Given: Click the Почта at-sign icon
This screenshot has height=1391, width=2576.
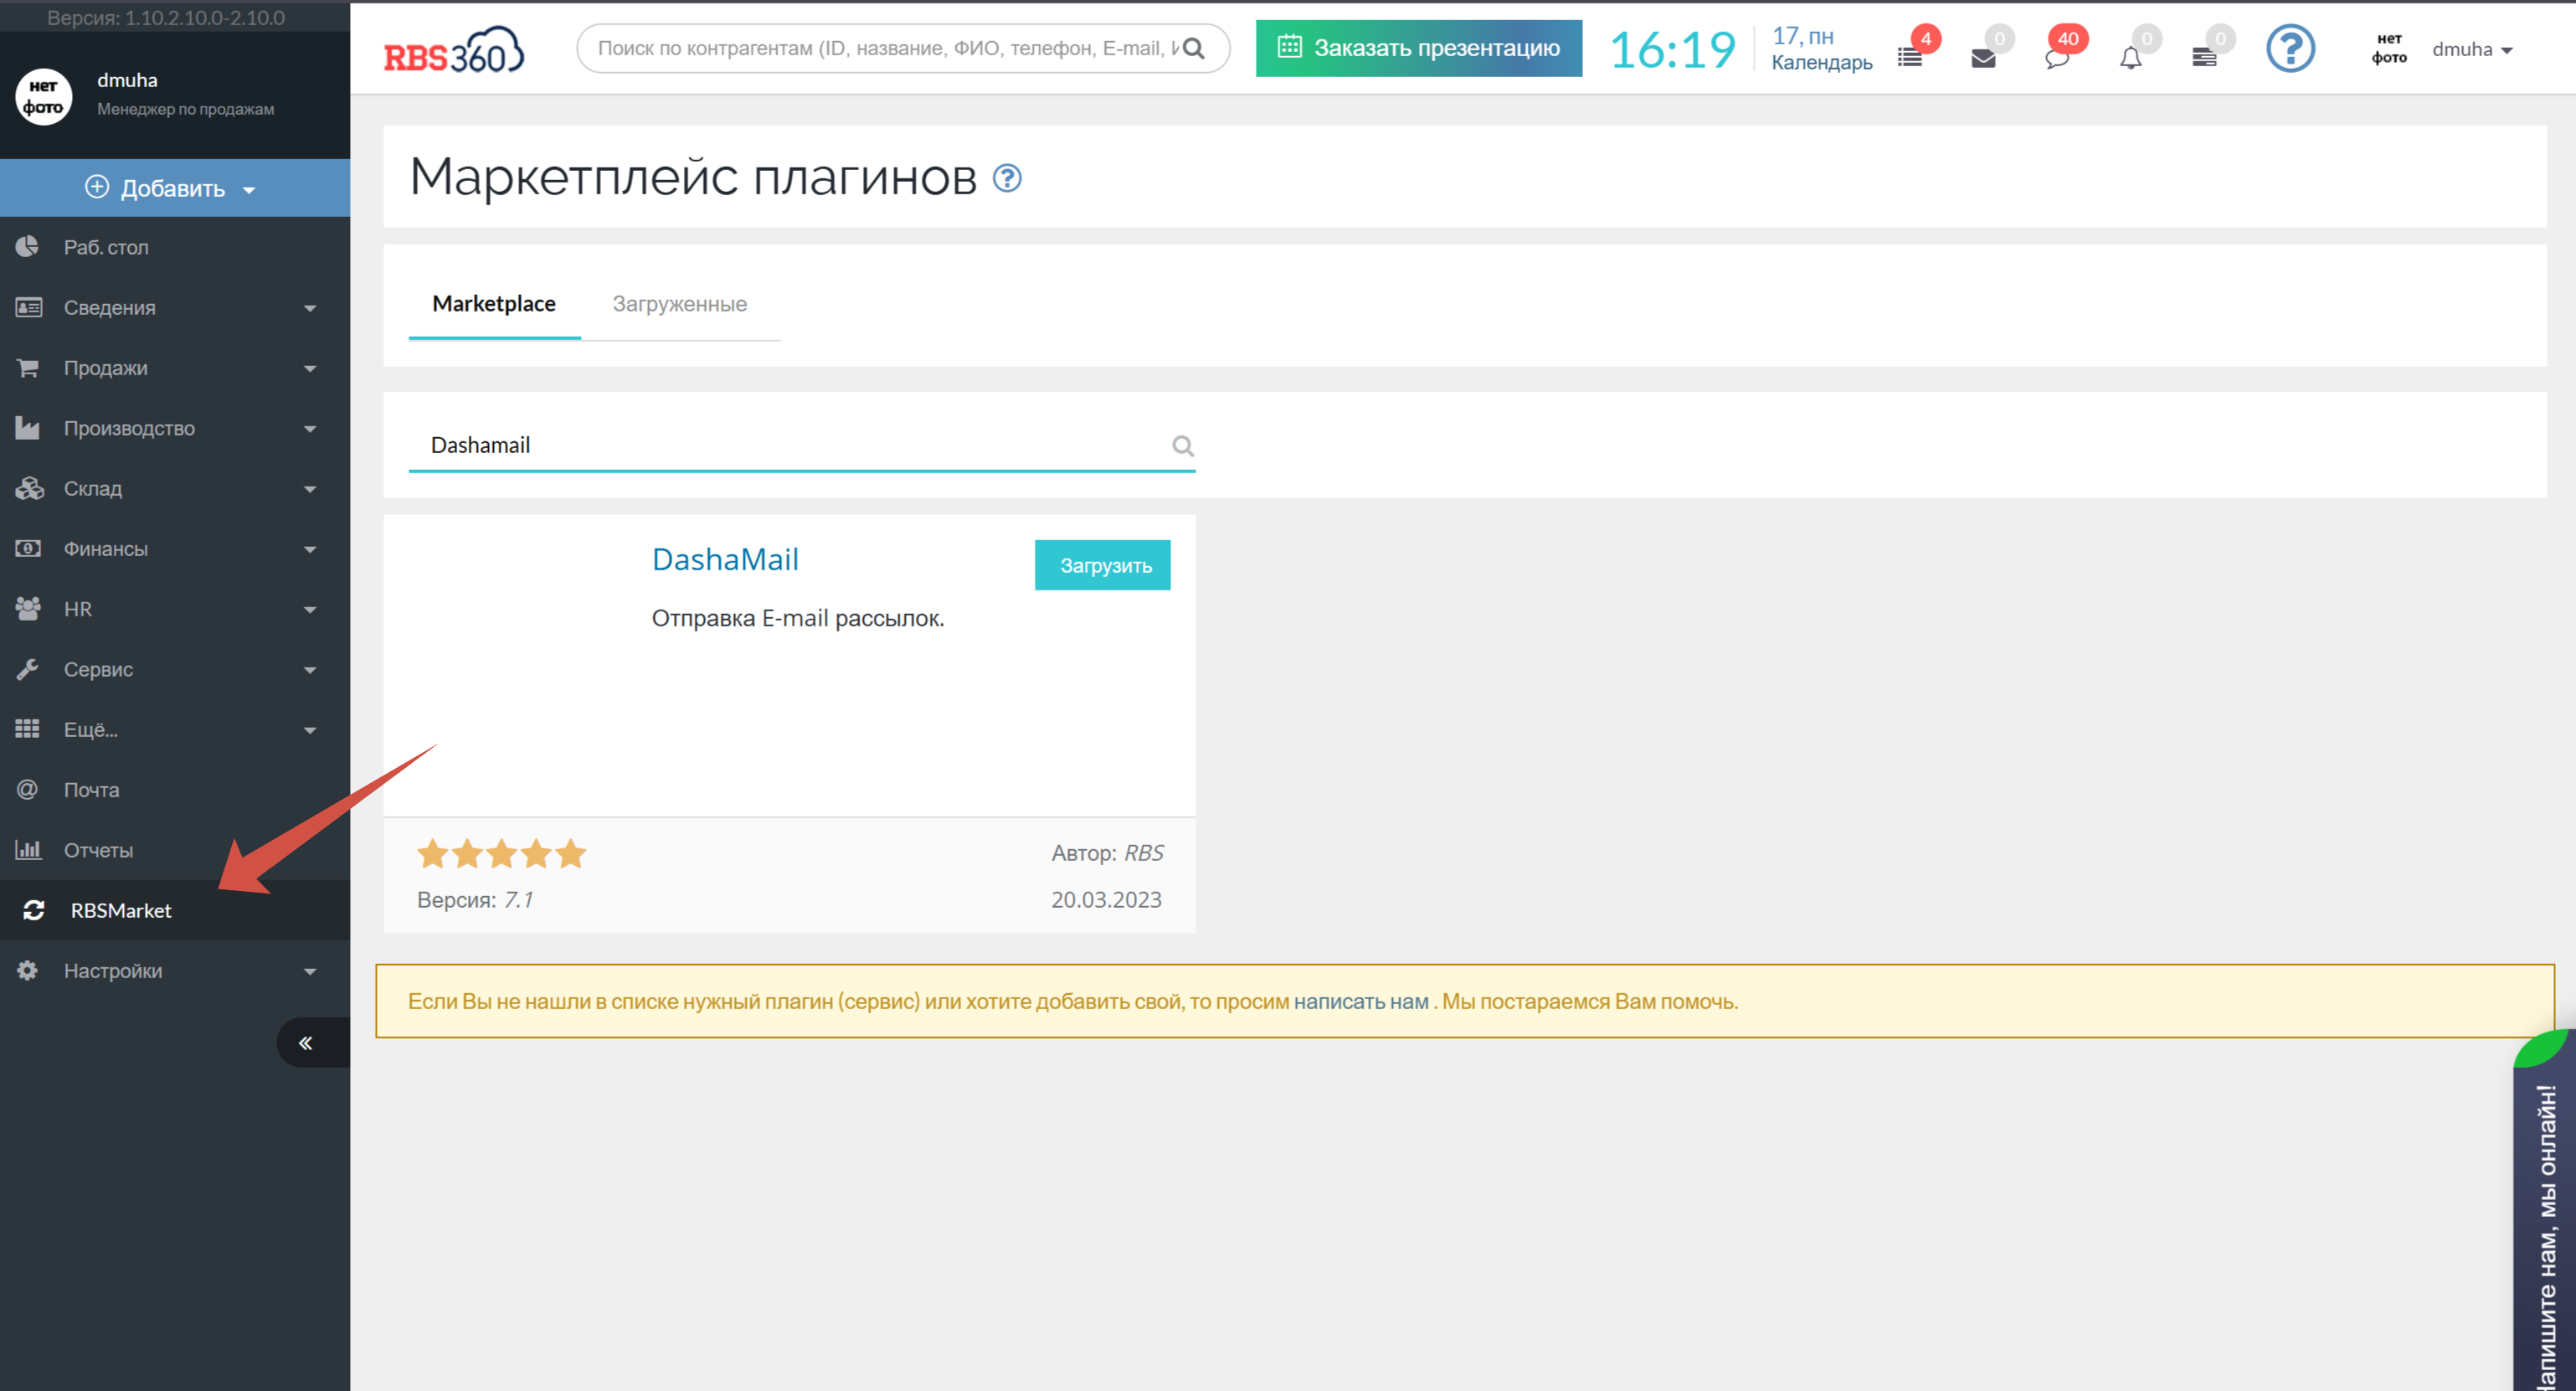Looking at the screenshot, I should point(28,789).
